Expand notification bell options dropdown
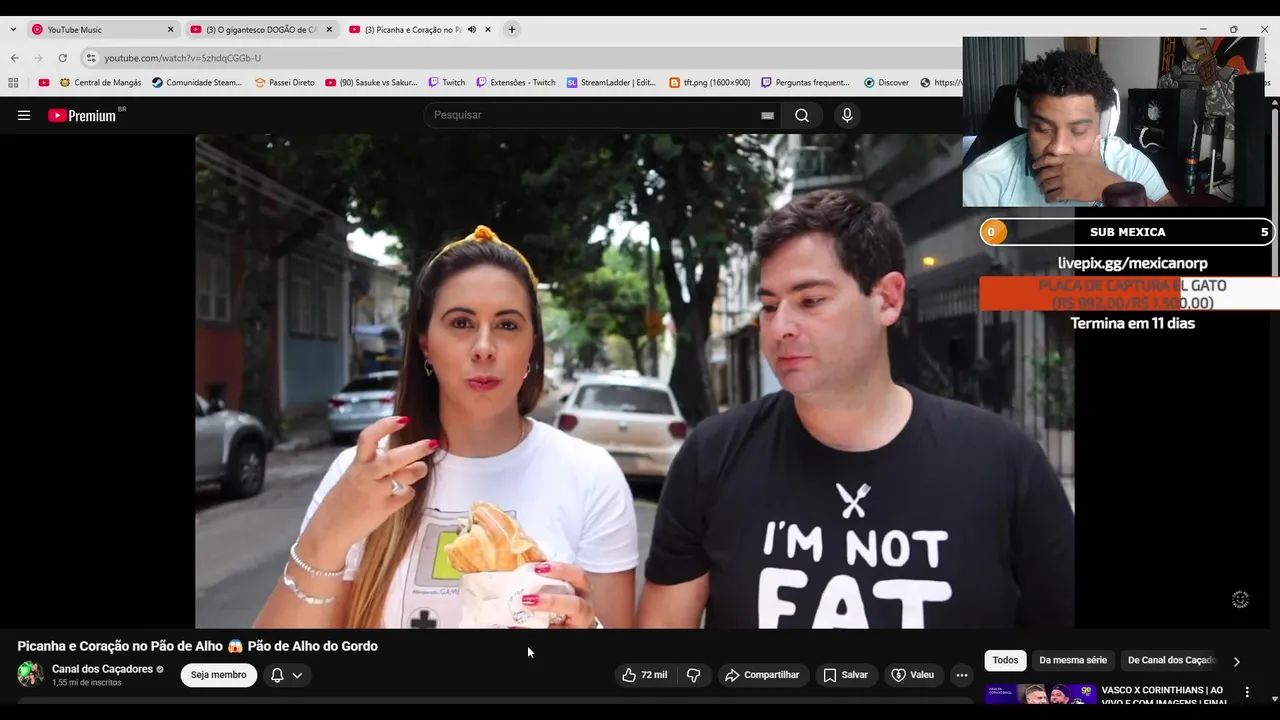 coord(286,675)
